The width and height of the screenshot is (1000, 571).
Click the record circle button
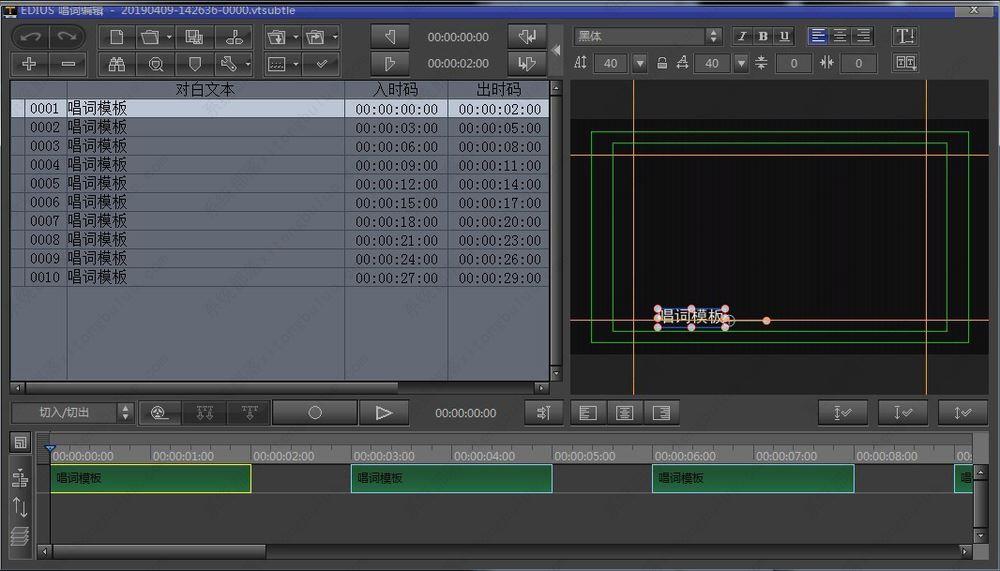[x=315, y=413]
